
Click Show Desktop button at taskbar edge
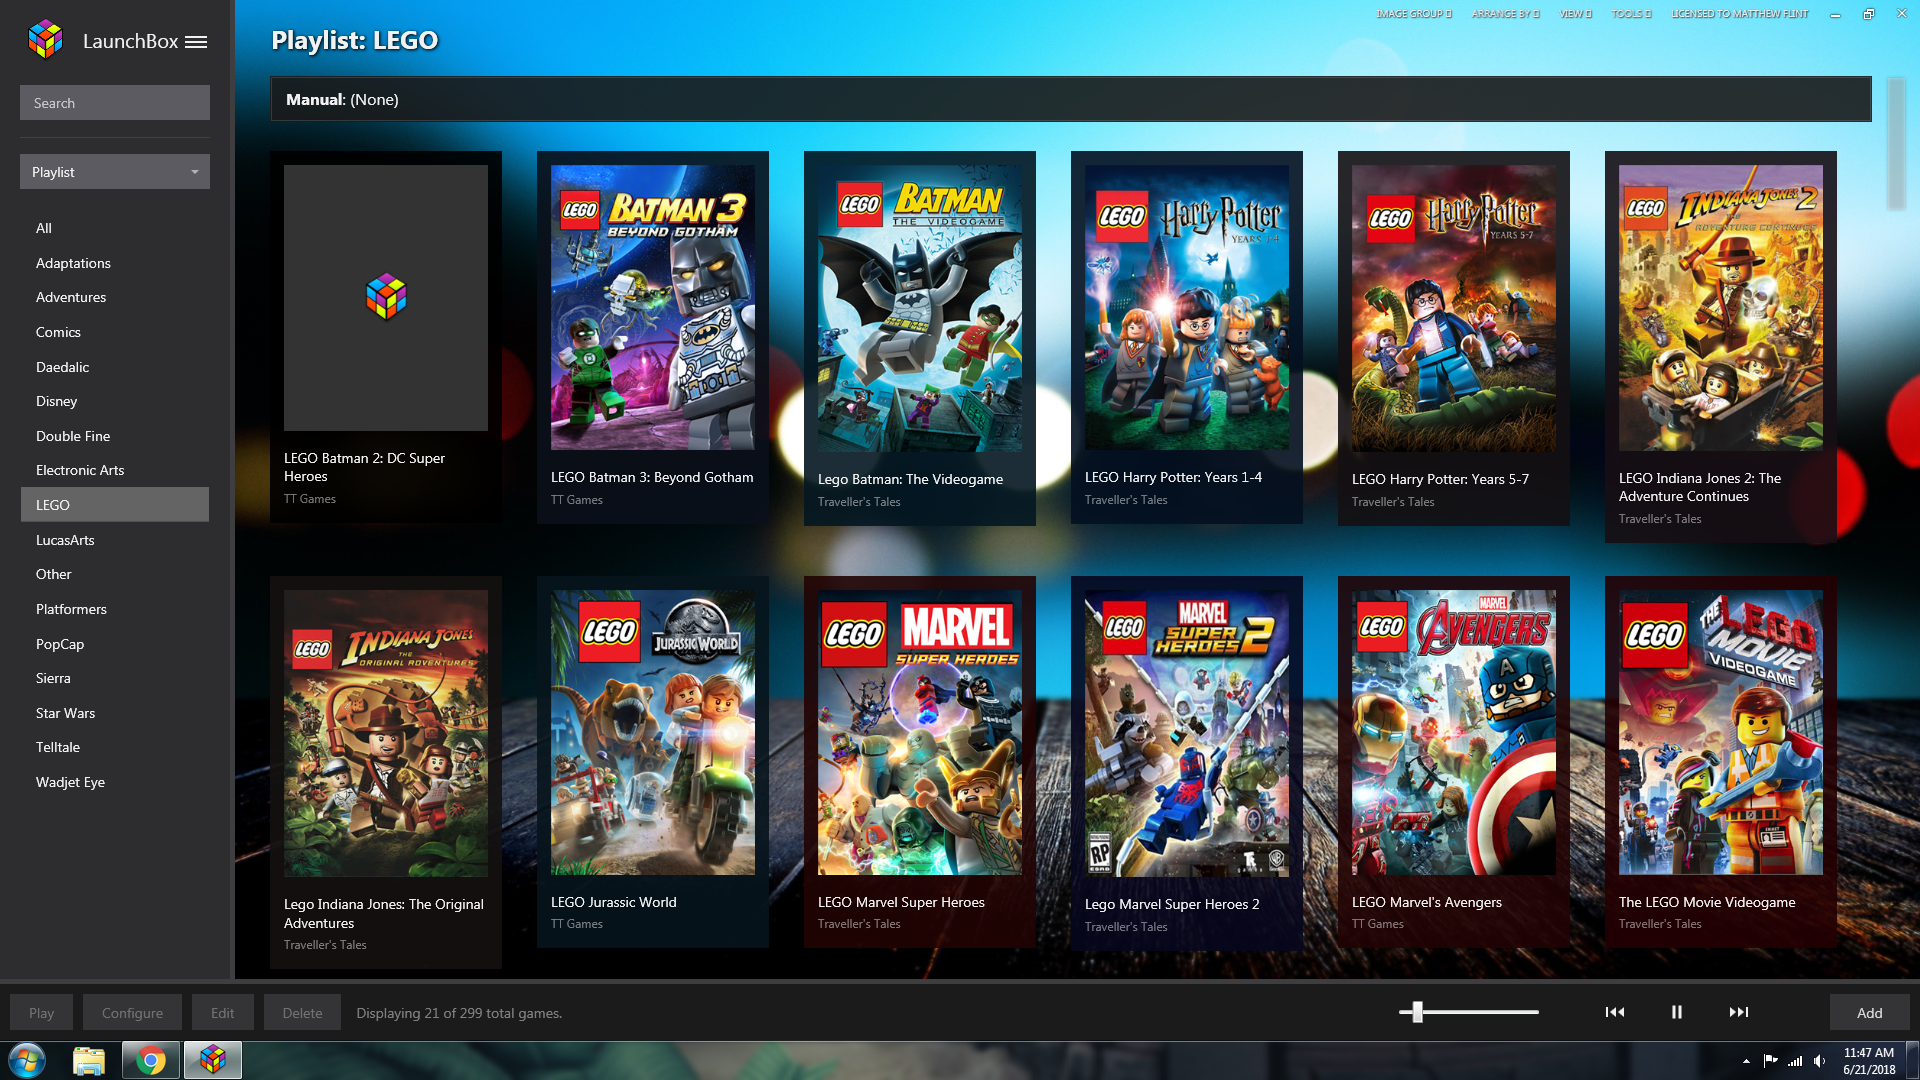click(1912, 1060)
